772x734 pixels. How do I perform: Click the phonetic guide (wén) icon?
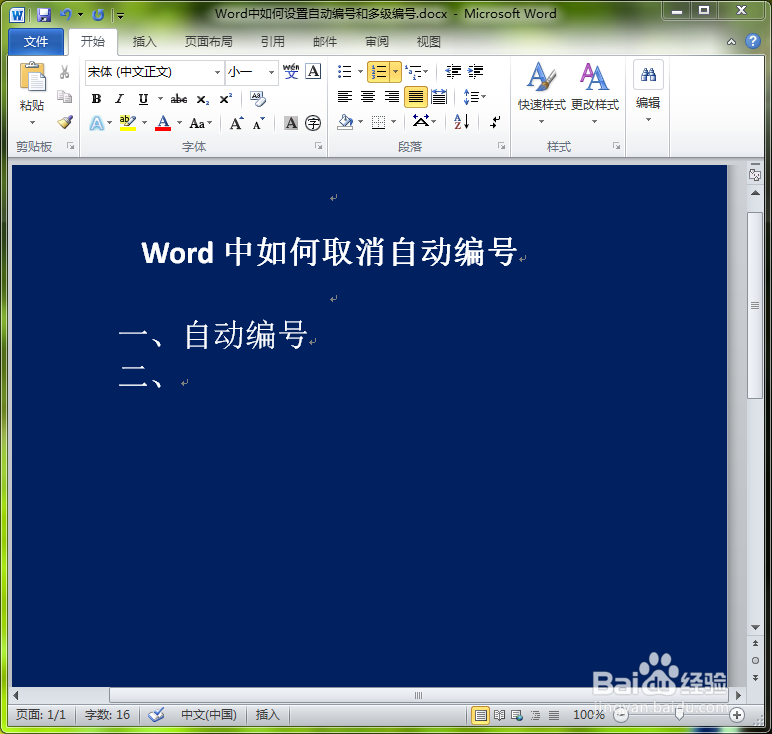(x=291, y=72)
